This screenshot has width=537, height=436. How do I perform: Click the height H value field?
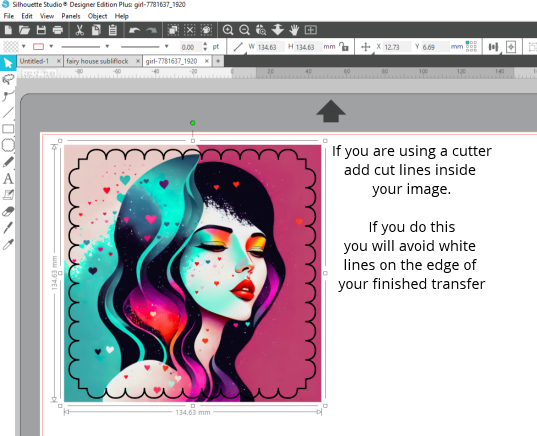(x=308, y=47)
